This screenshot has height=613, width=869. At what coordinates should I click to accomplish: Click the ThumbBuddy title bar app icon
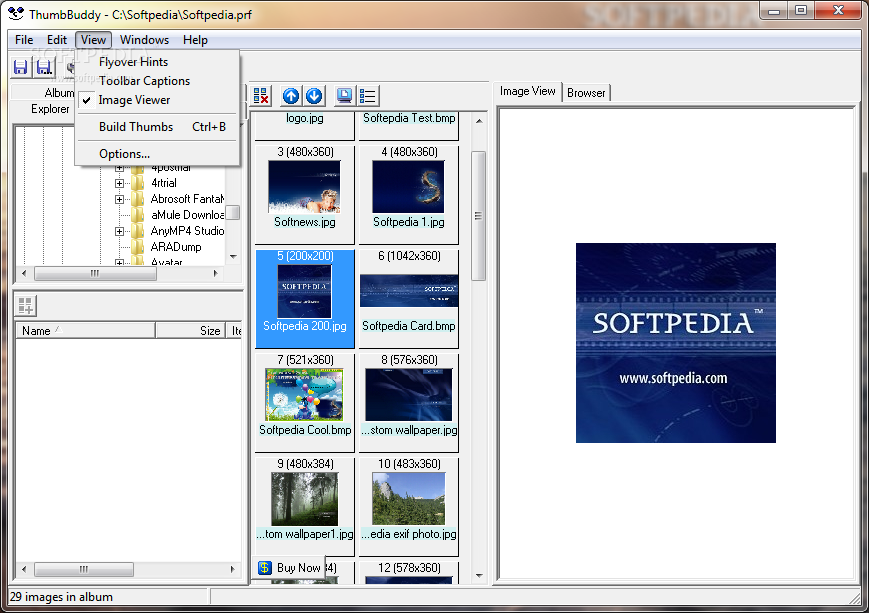tap(16, 13)
